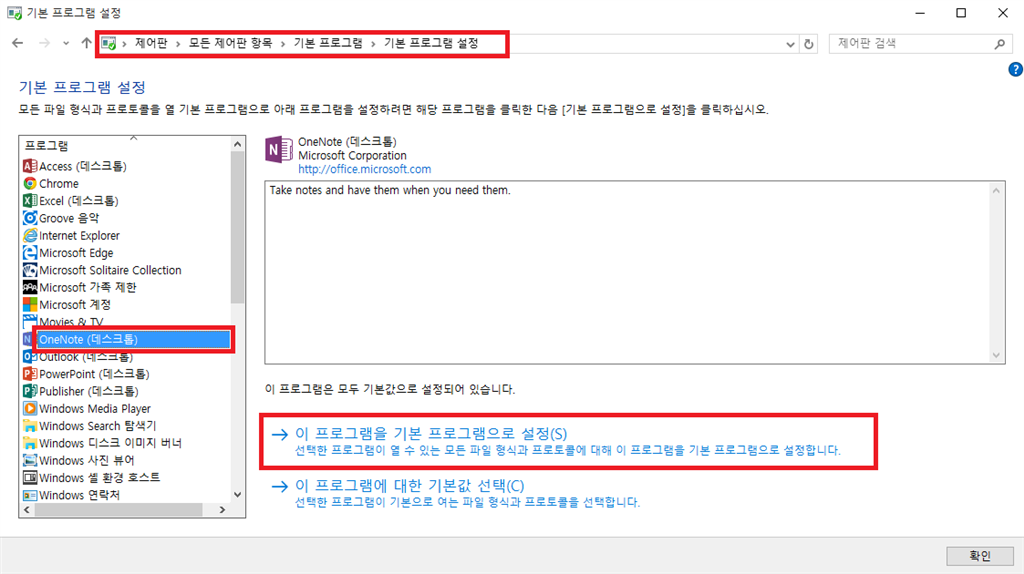Click program list scroll-up arrow
Viewport: 1024px width, 574px height.
[237, 144]
